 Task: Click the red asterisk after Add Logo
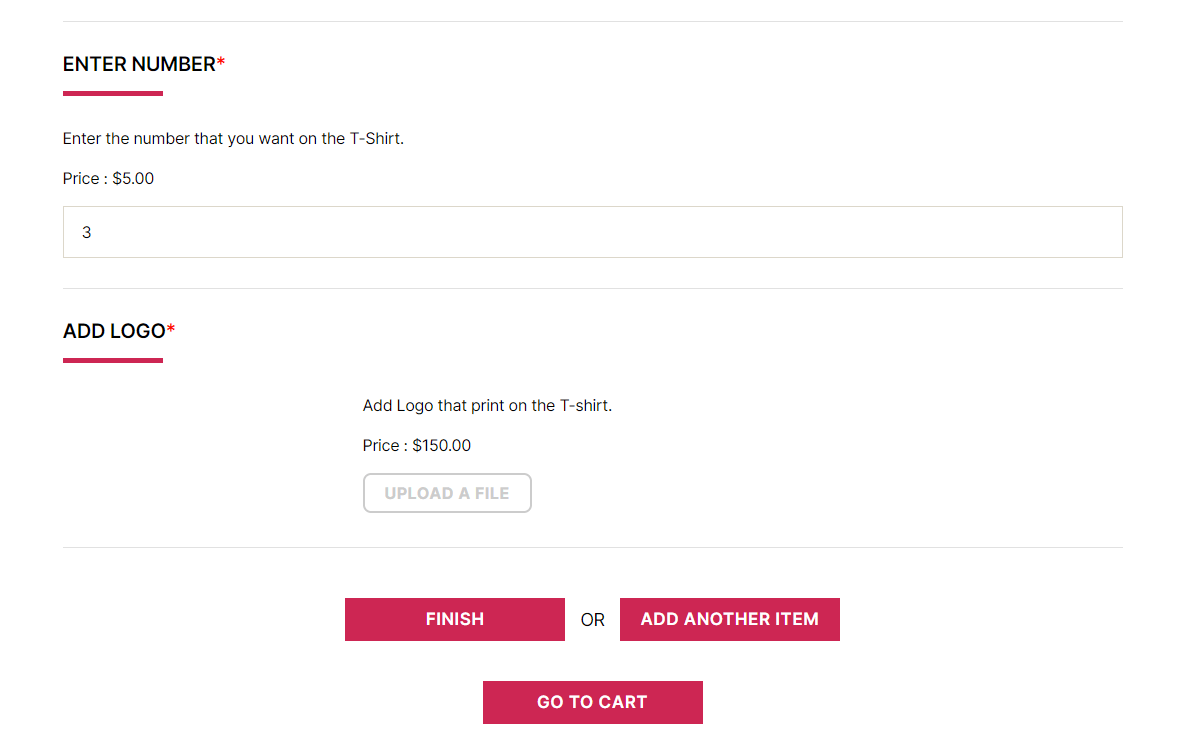click(171, 330)
